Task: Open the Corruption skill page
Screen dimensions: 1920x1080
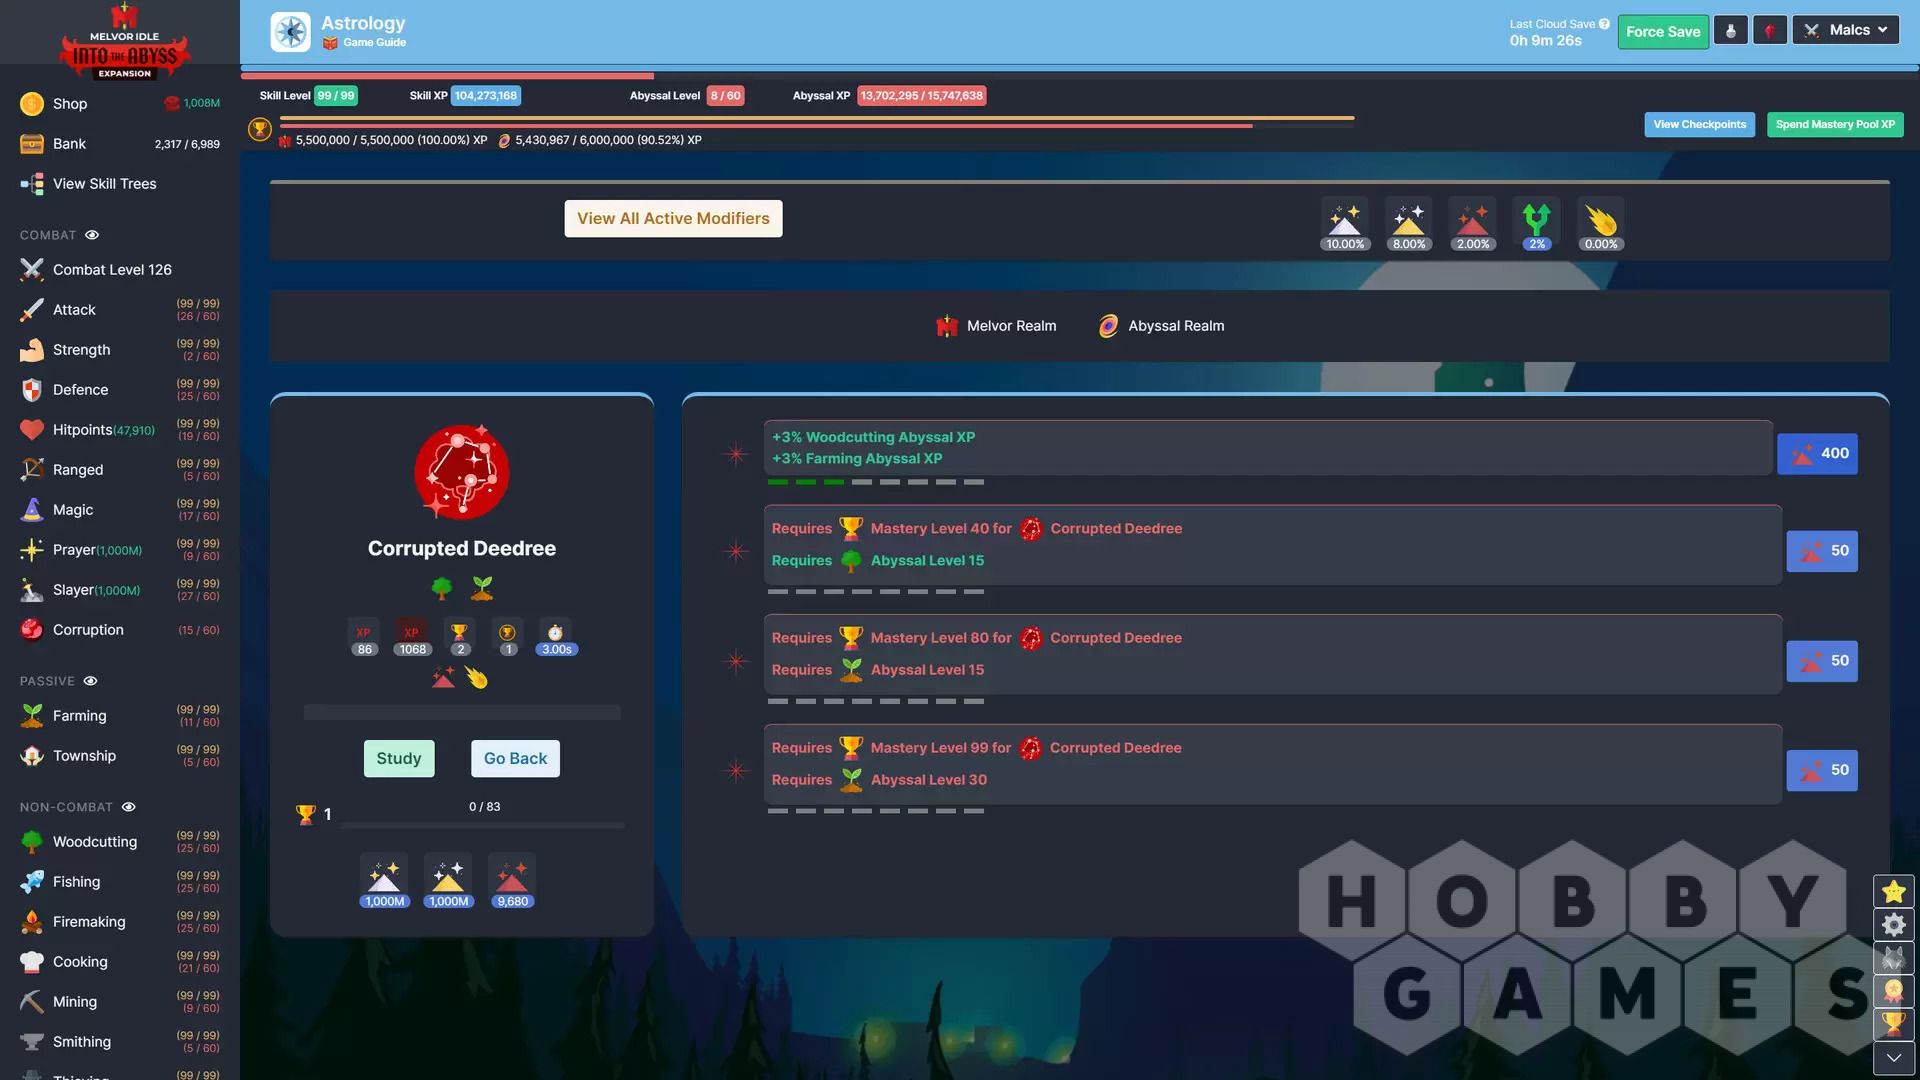Action: [120, 630]
